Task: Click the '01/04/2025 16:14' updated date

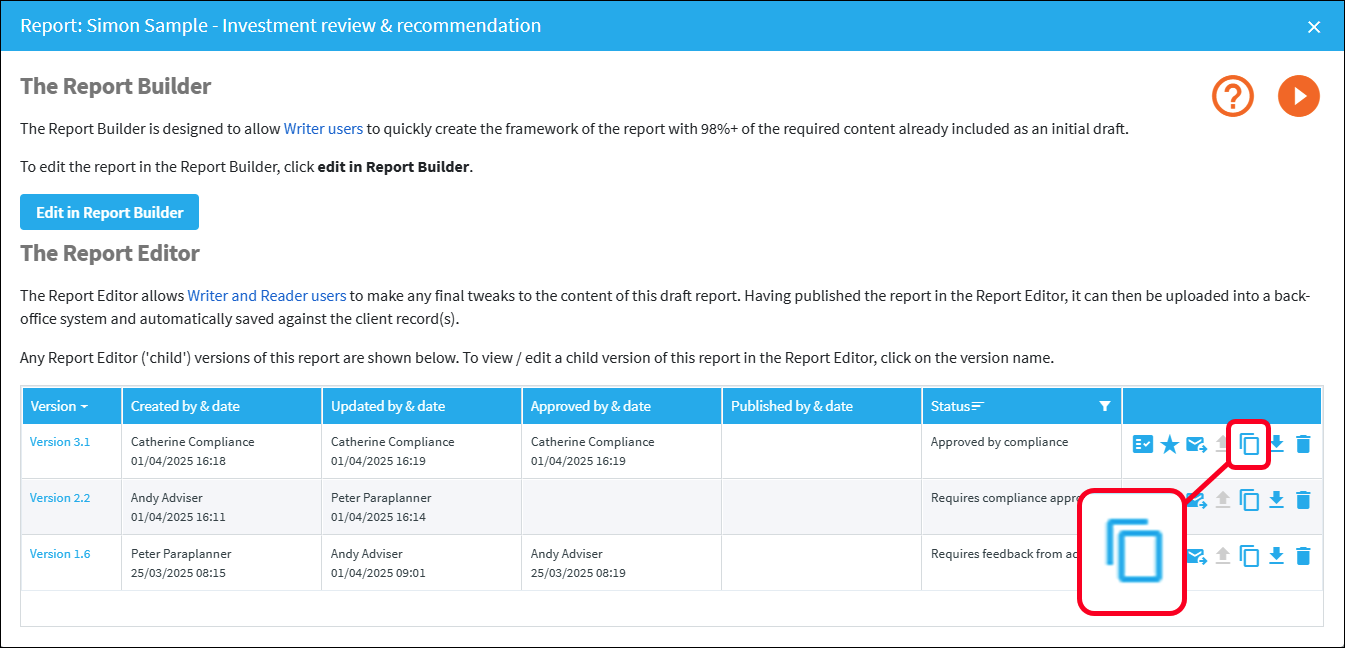Action: 378,517
